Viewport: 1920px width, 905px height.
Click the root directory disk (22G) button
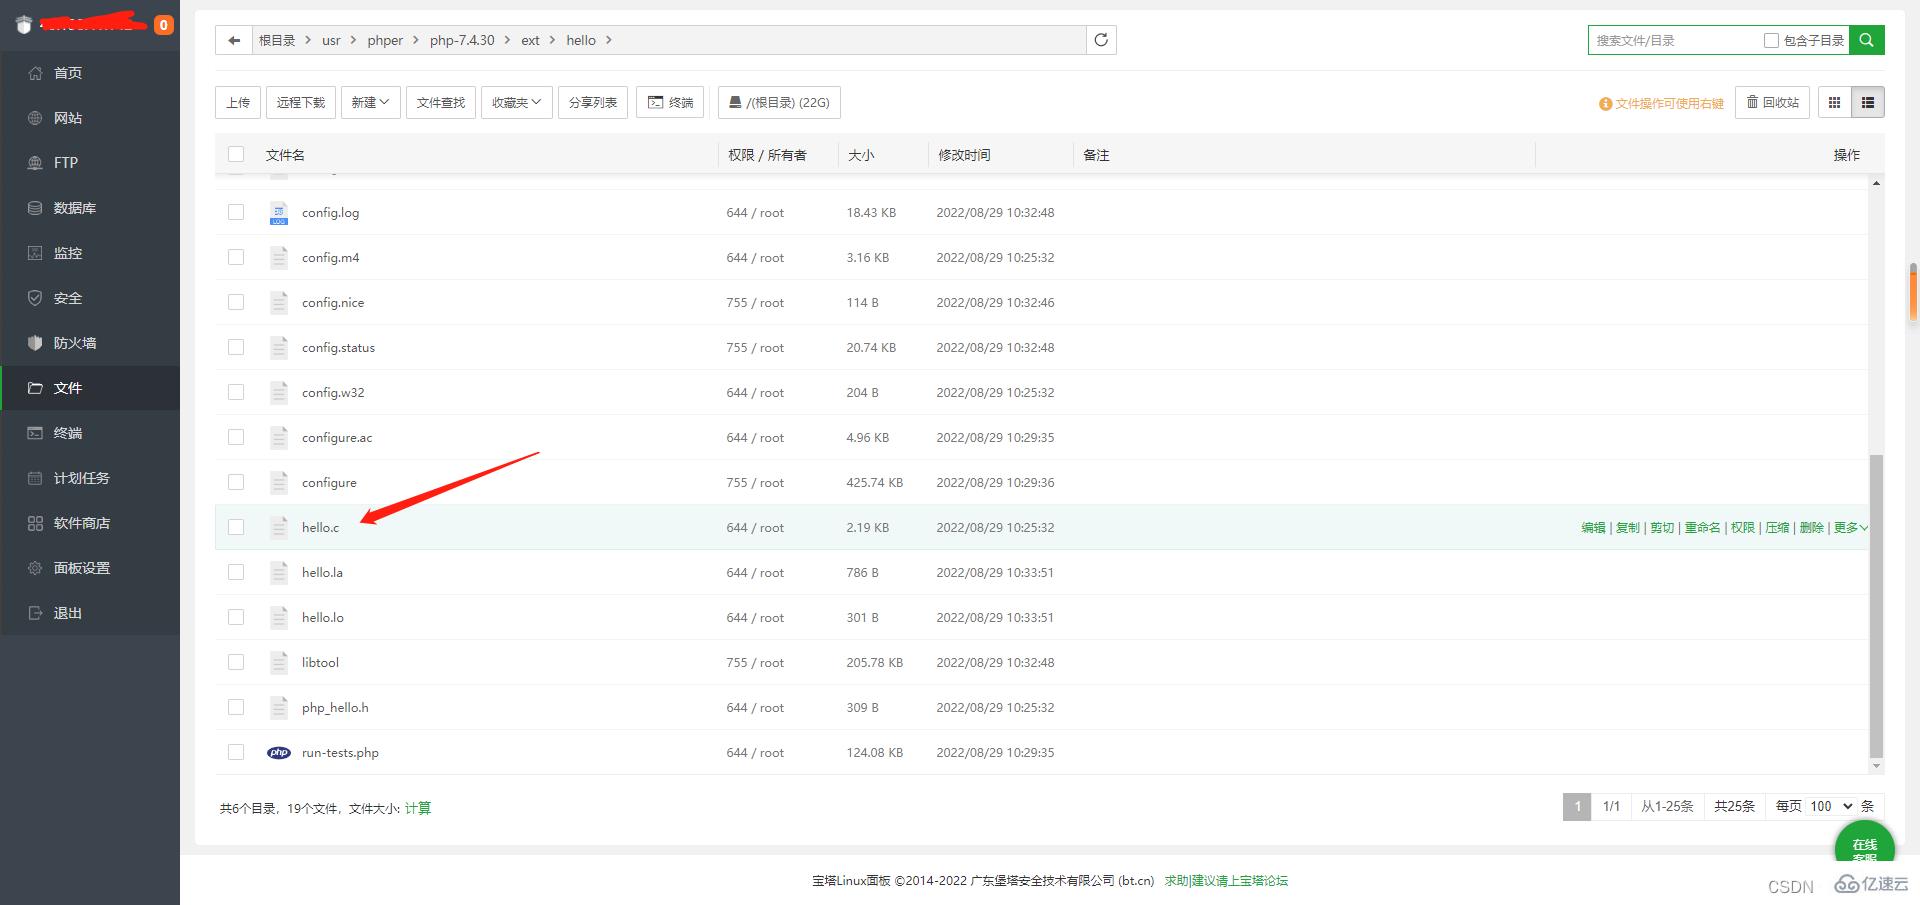(779, 102)
